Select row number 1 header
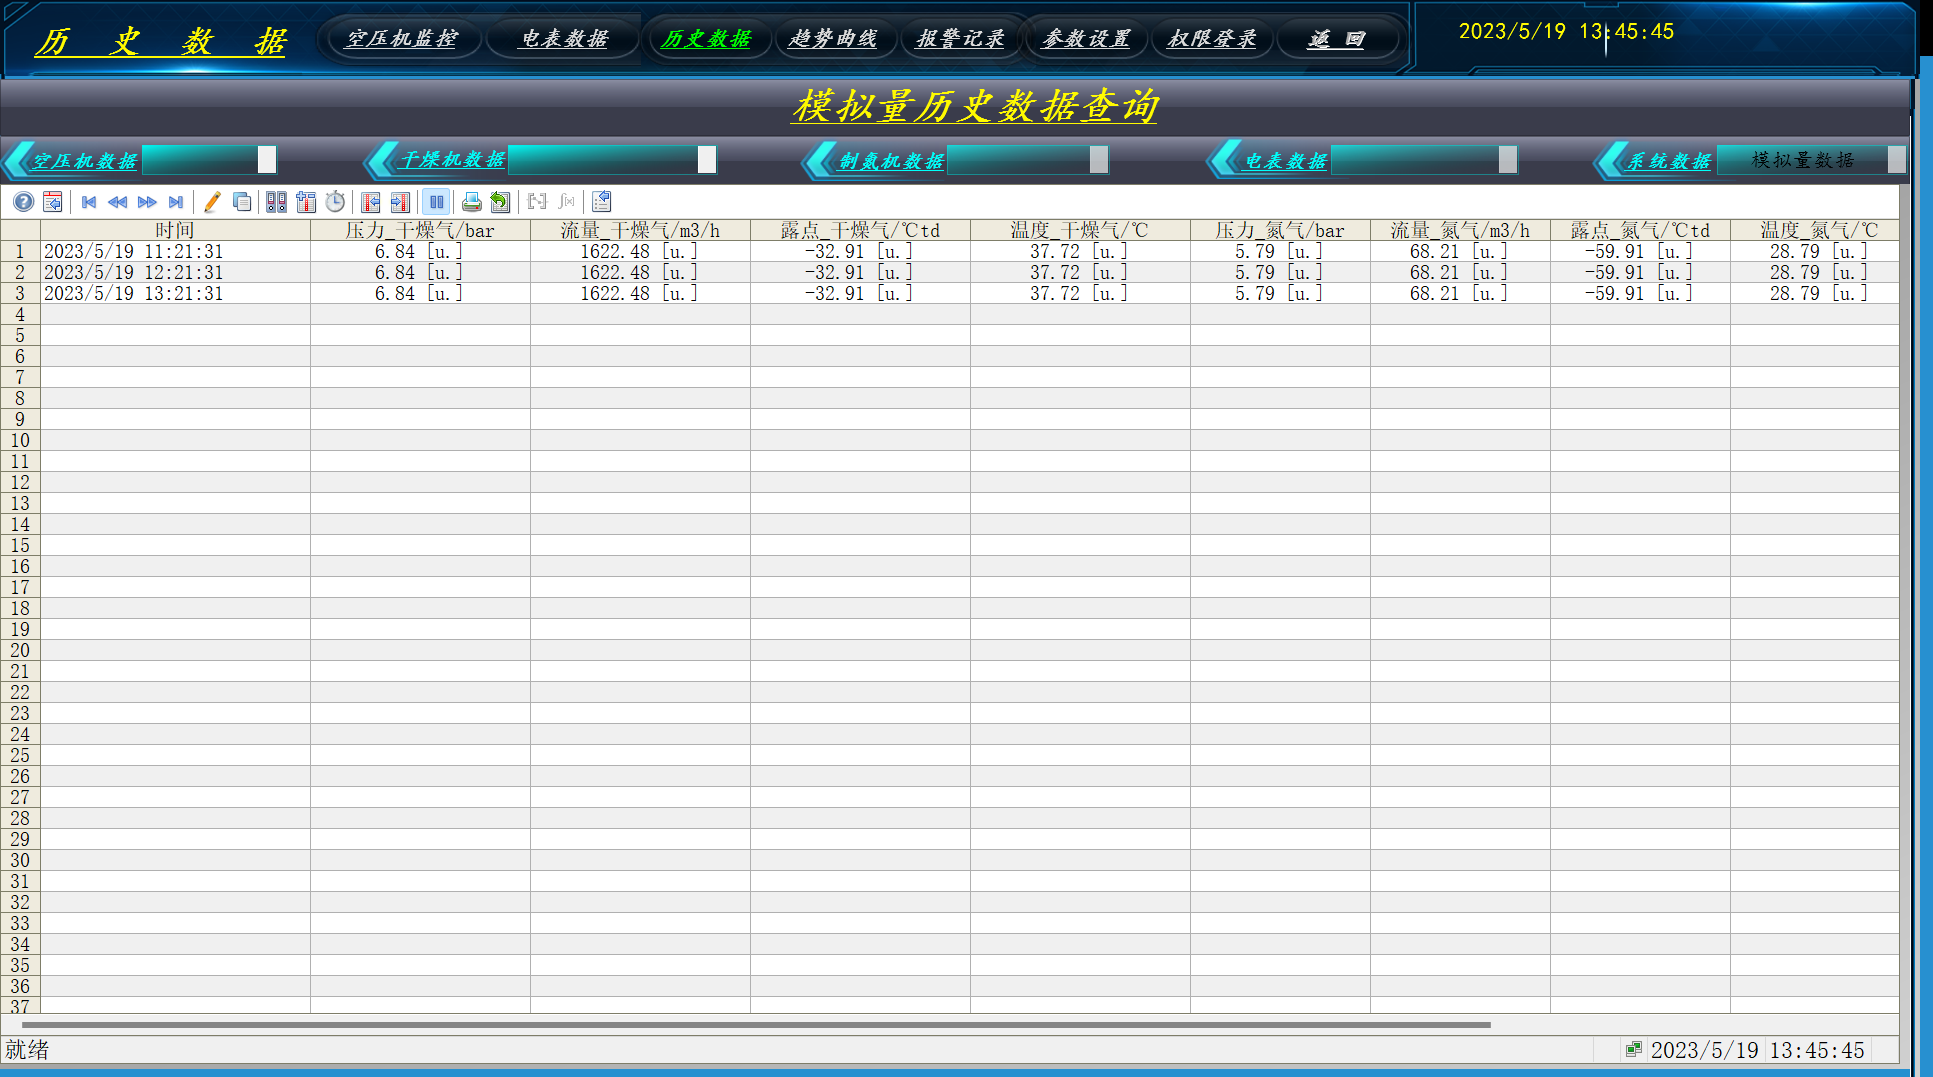The width and height of the screenshot is (1933, 1077). [x=20, y=252]
